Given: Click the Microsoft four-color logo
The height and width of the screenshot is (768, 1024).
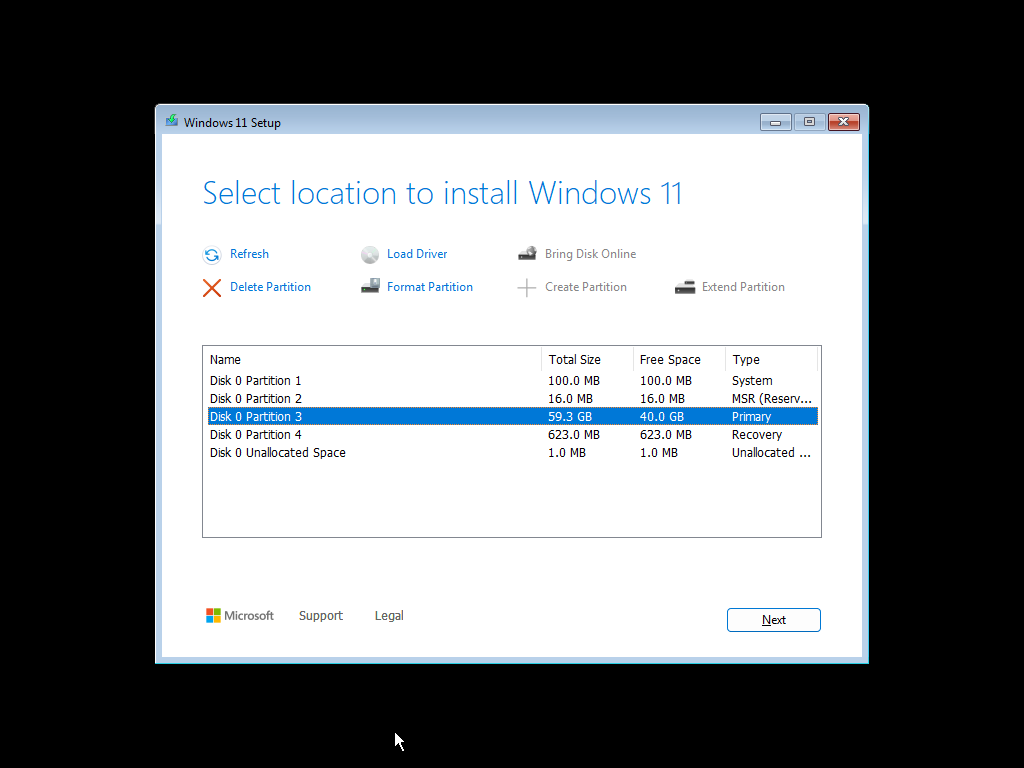Looking at the screenshot, I should [213, 616].
